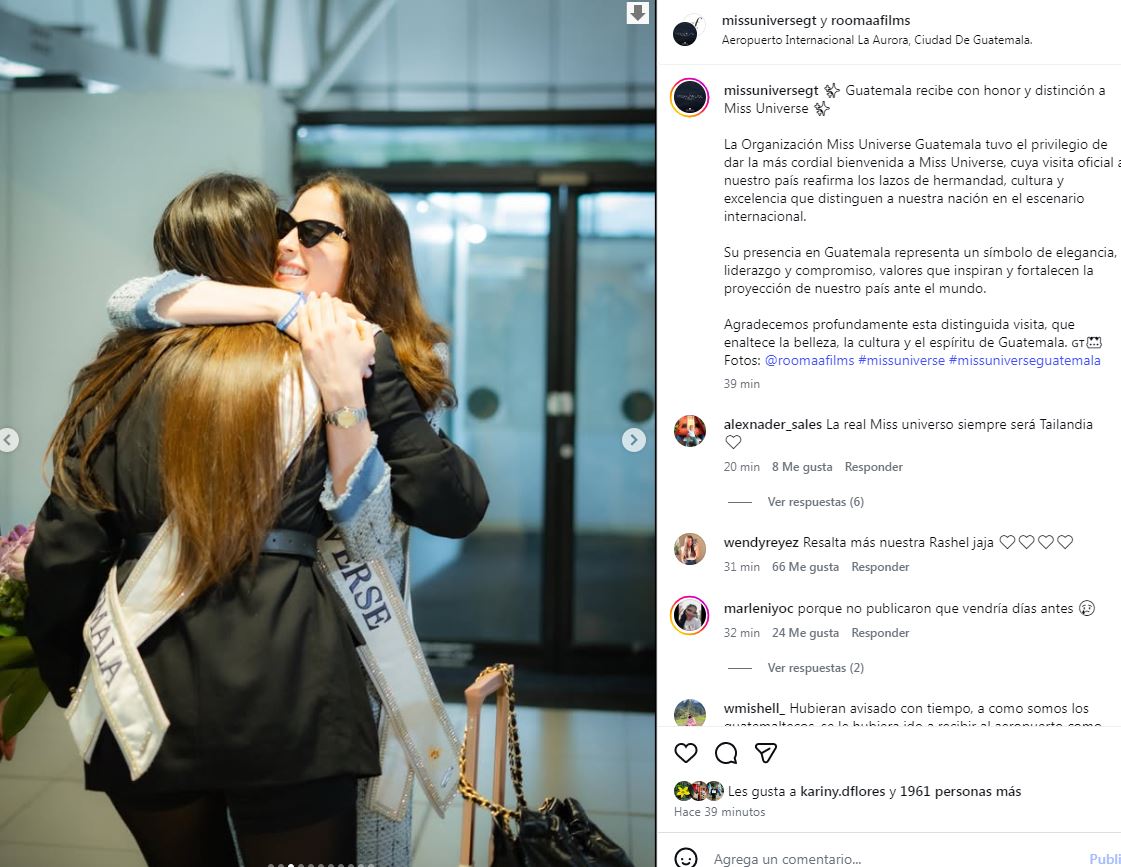
Task: Reply to marleniyoc's comment
Action: coord(880,633)
